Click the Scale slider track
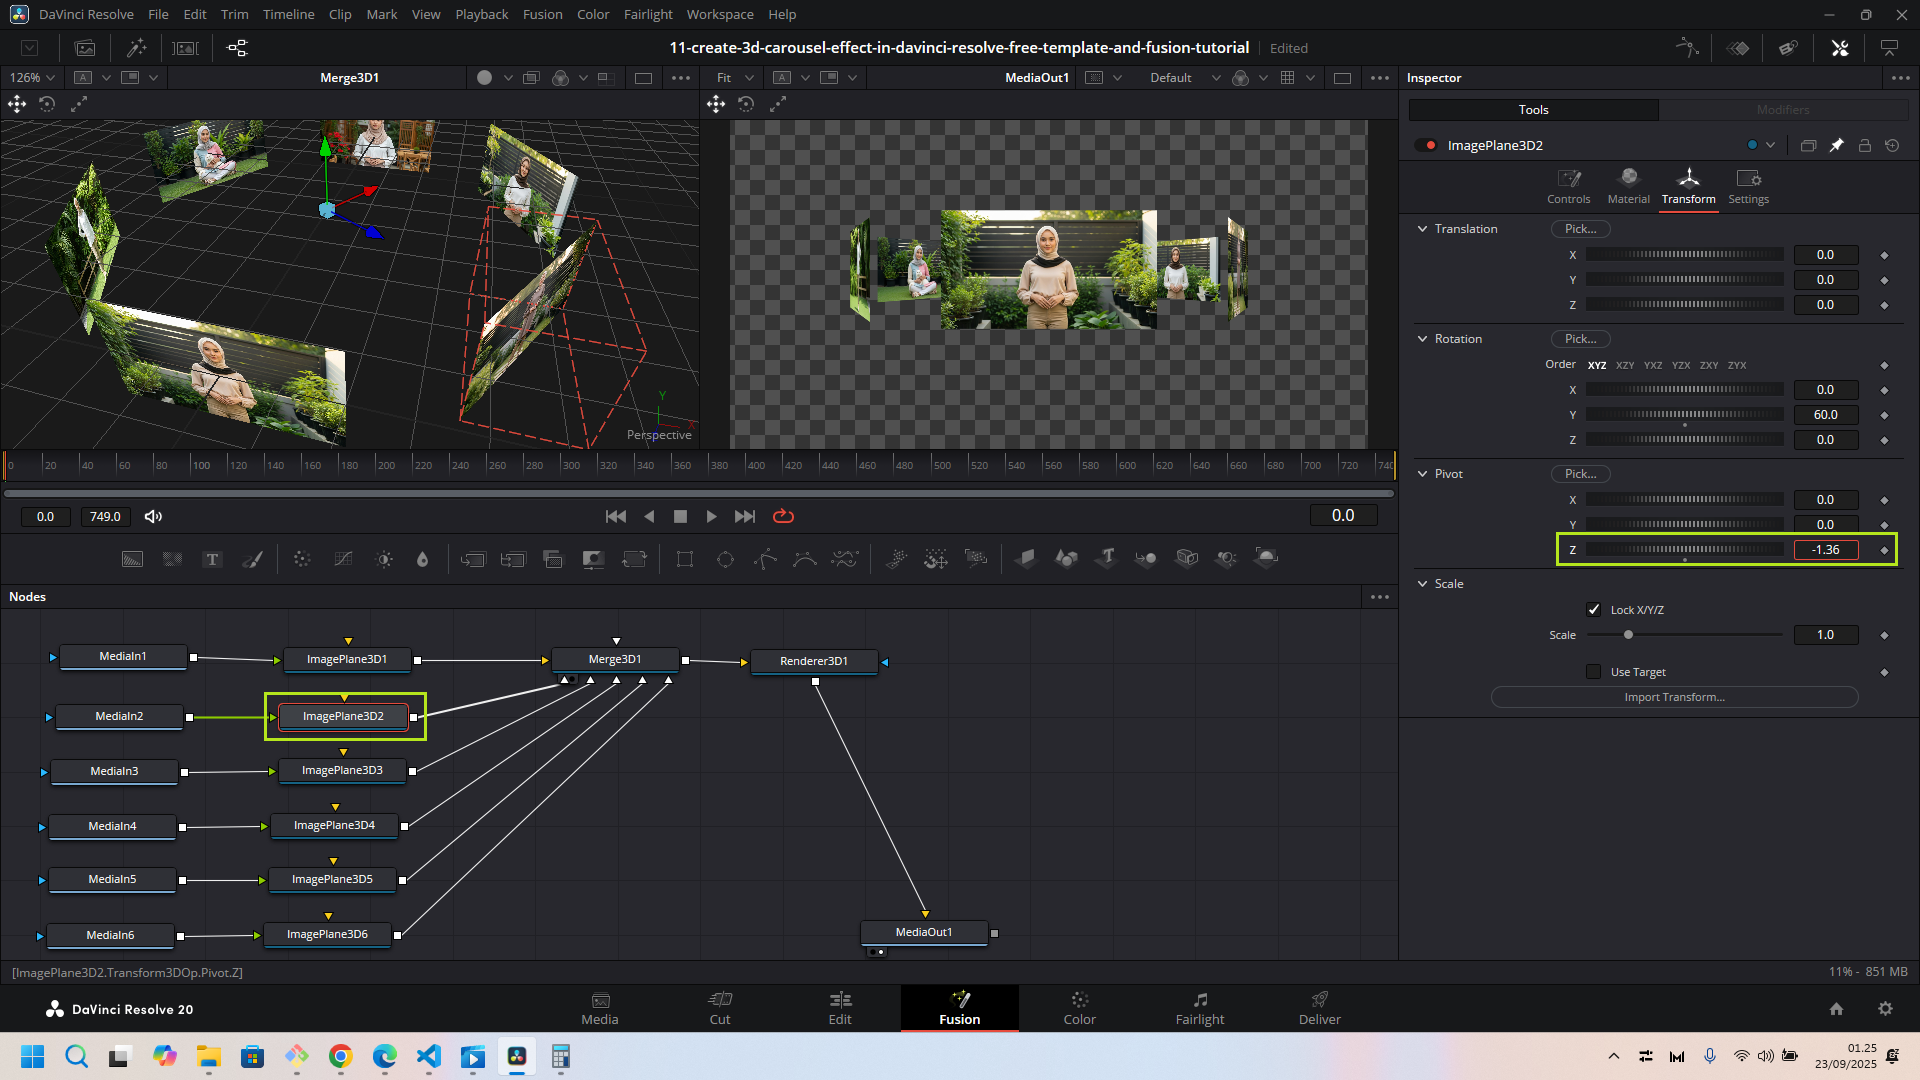This screenshot has height=1080, width=1920. click(1700, 635)
